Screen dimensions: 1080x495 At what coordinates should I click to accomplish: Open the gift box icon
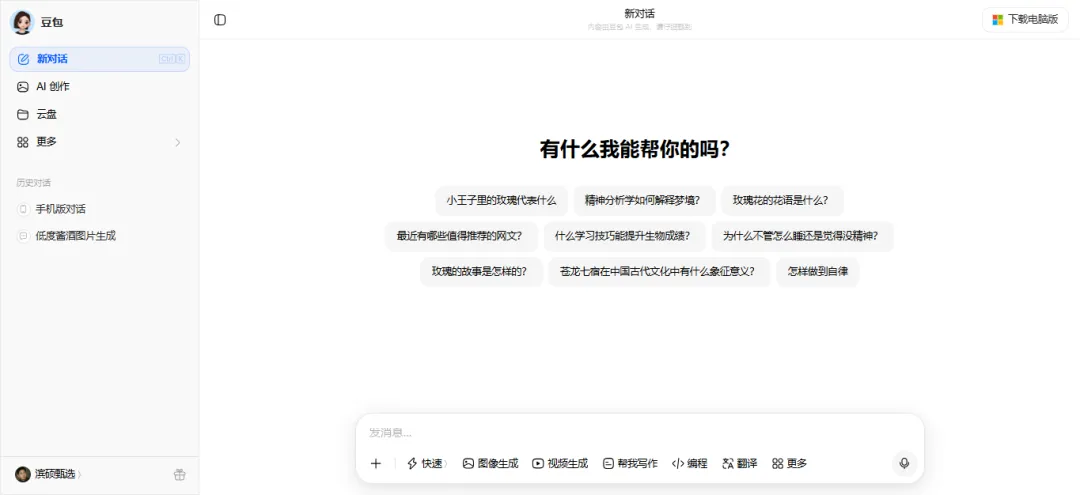pos(179,474)
